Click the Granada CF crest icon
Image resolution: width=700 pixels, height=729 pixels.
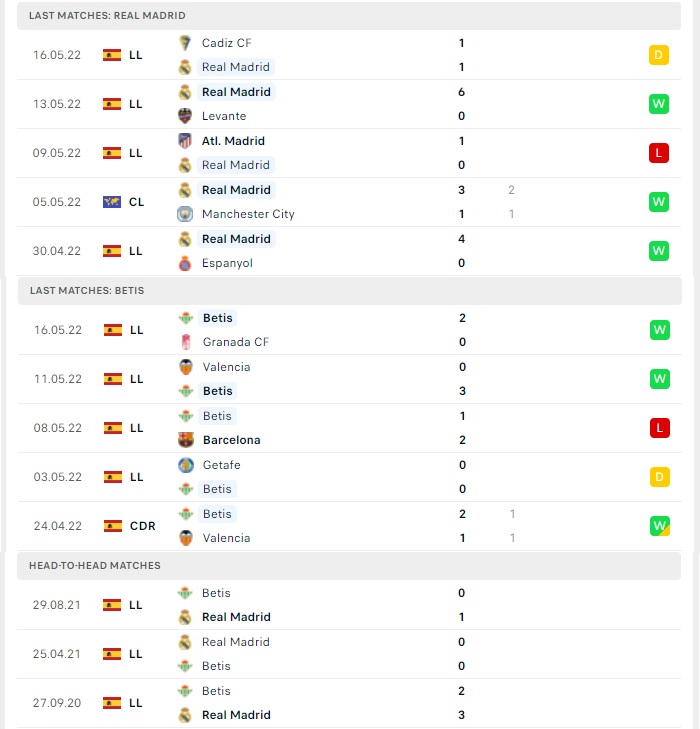pos(186,342)
